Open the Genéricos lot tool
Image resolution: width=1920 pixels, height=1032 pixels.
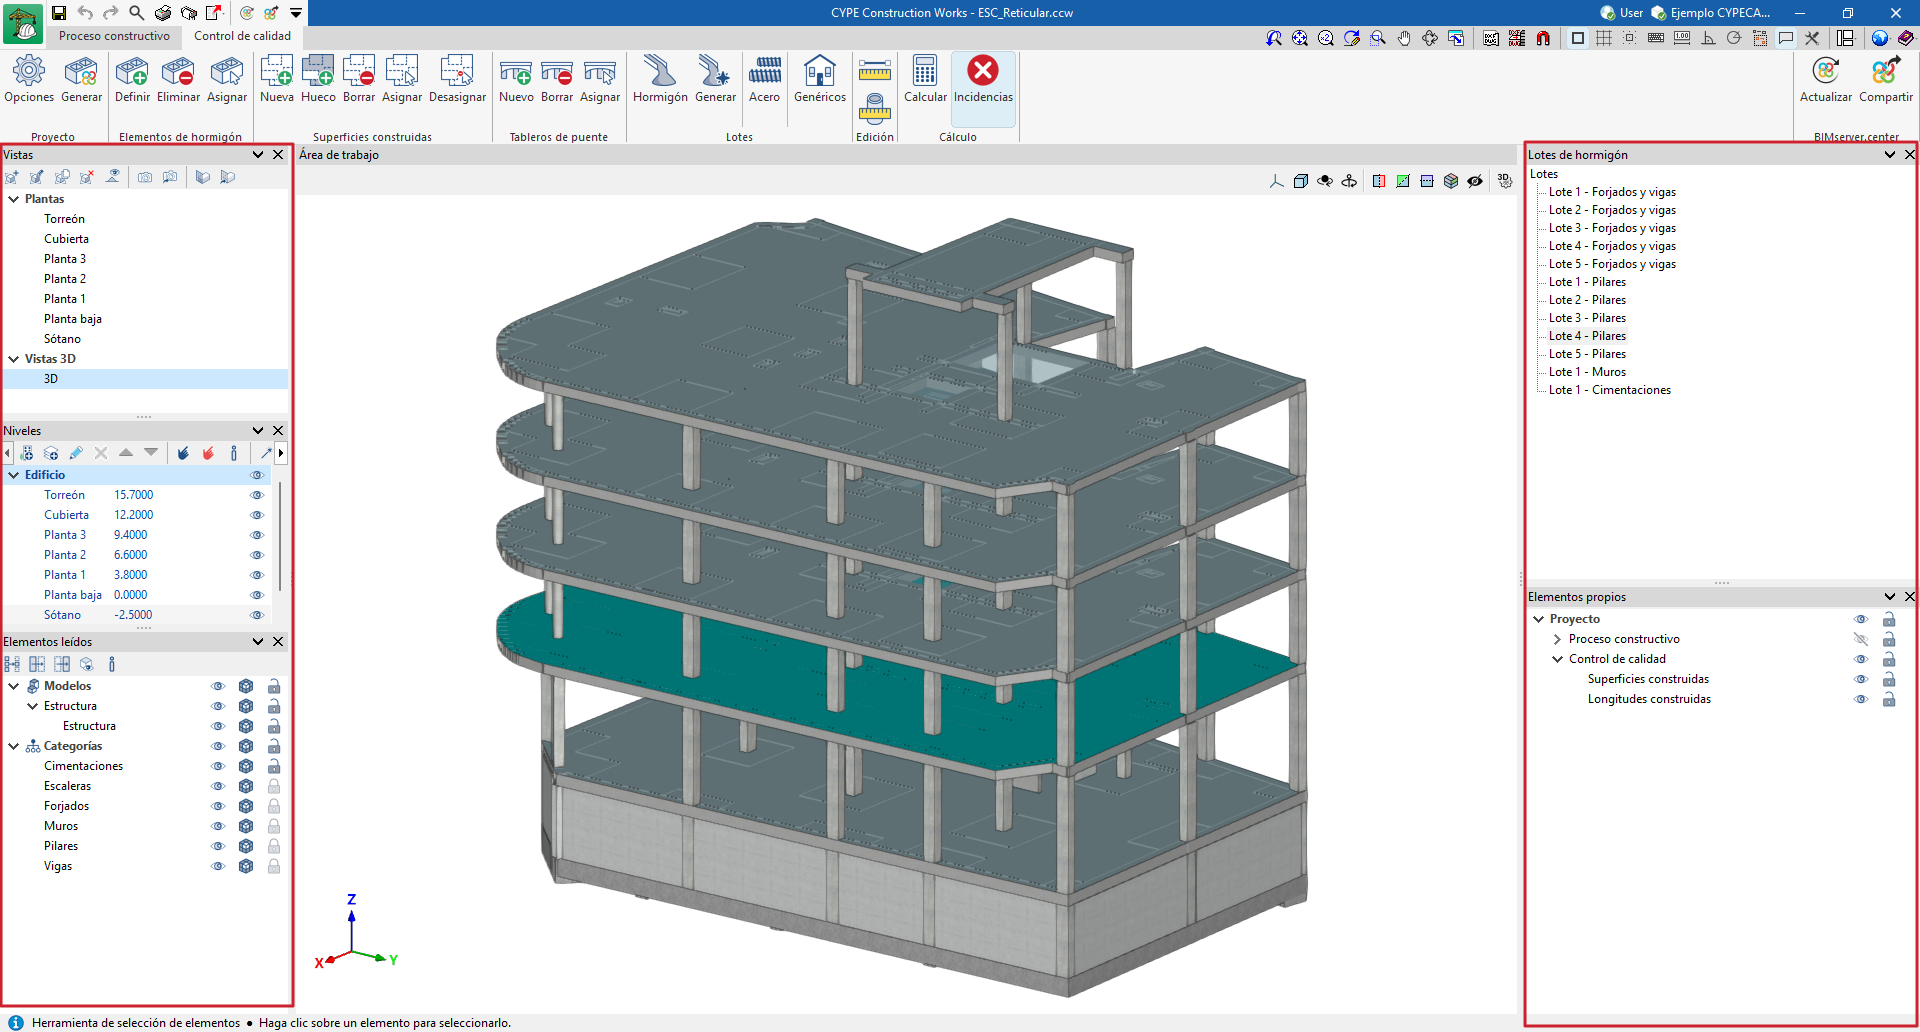point(819,72)
